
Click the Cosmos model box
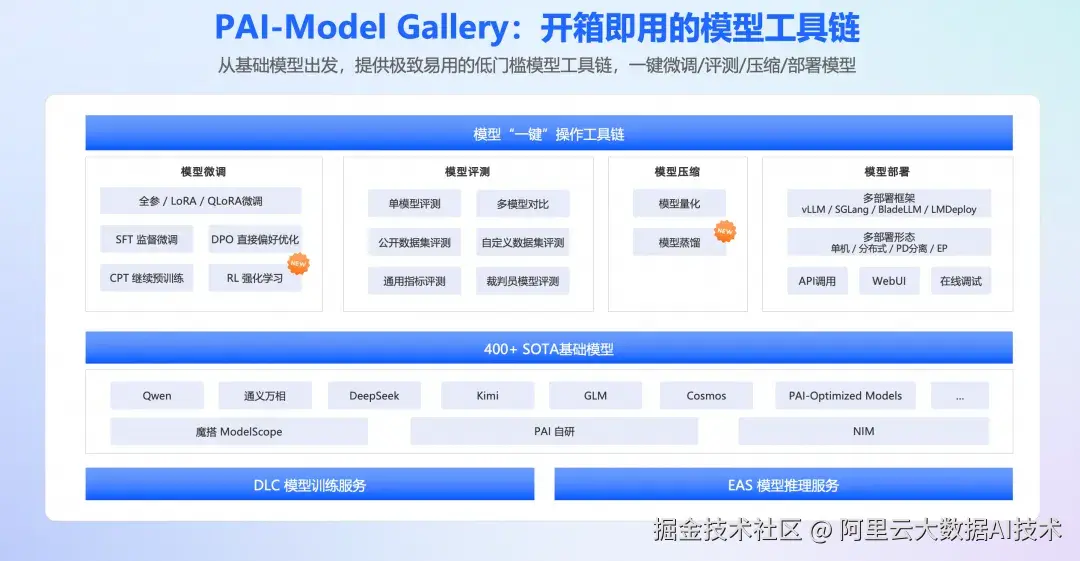point(706,396)
